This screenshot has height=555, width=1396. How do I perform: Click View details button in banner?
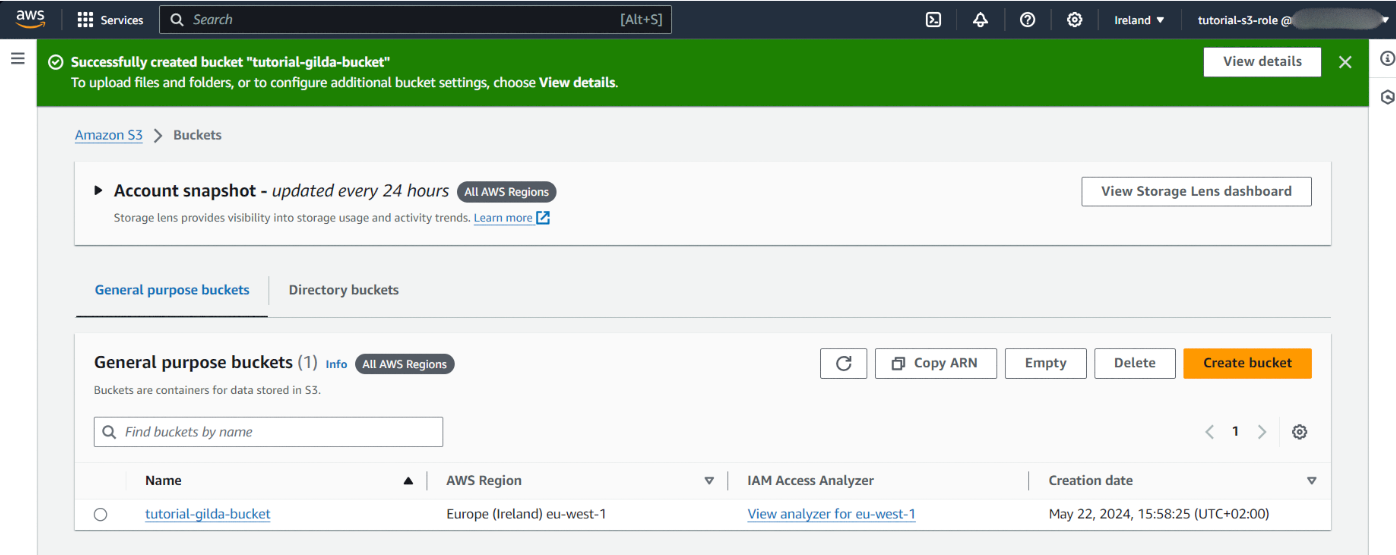click(x=1262, y=62)
